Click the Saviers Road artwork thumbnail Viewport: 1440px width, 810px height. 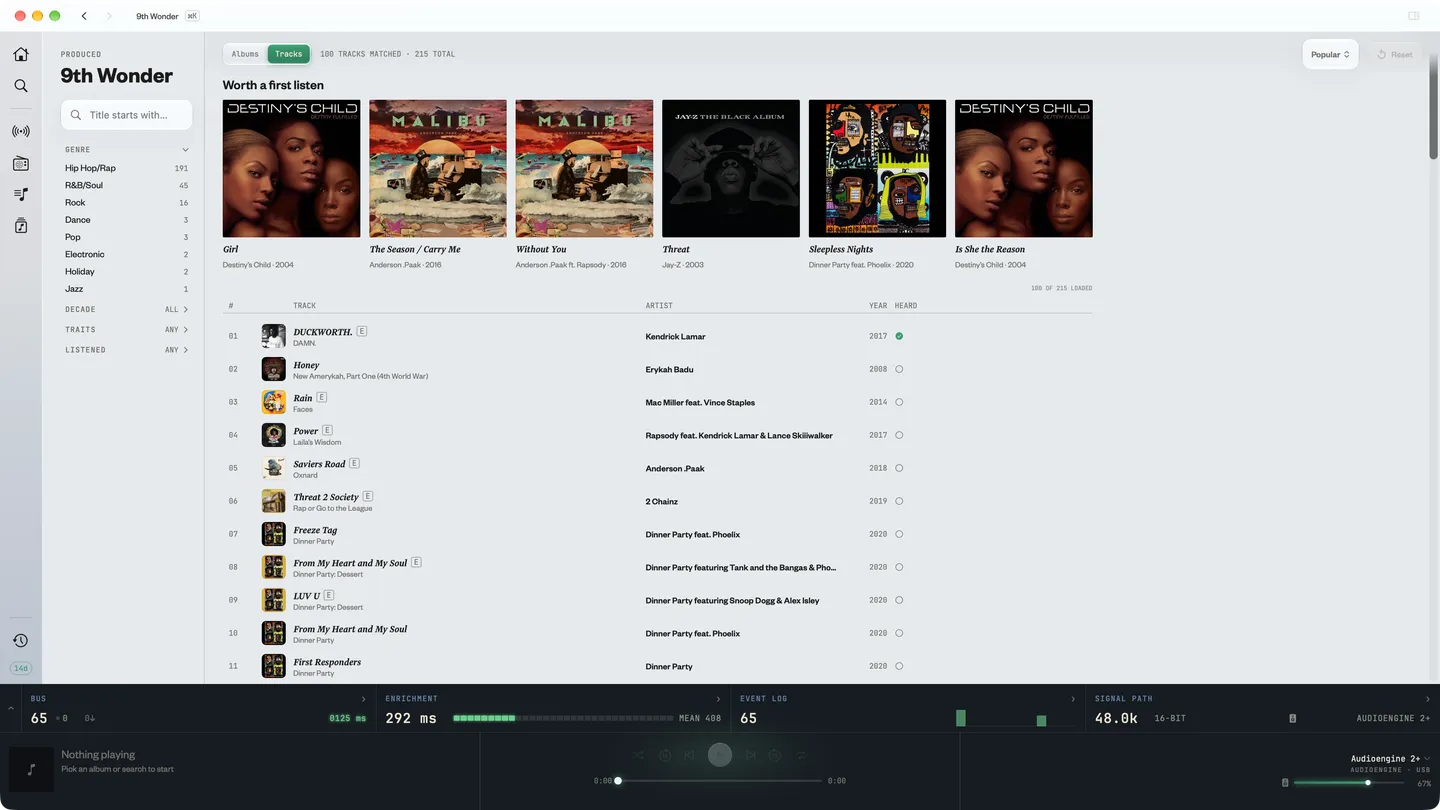tap(273, 468)
